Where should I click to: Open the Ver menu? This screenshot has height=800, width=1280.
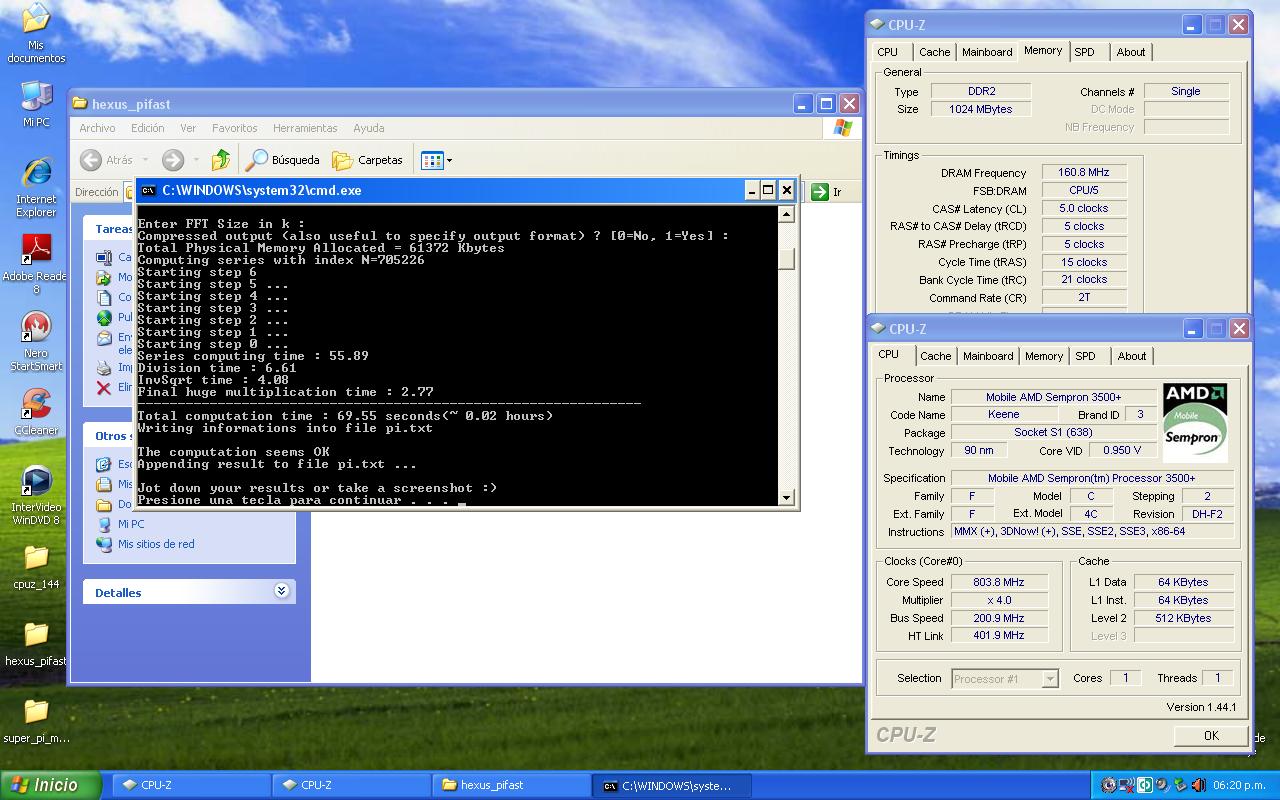[188, 128]
